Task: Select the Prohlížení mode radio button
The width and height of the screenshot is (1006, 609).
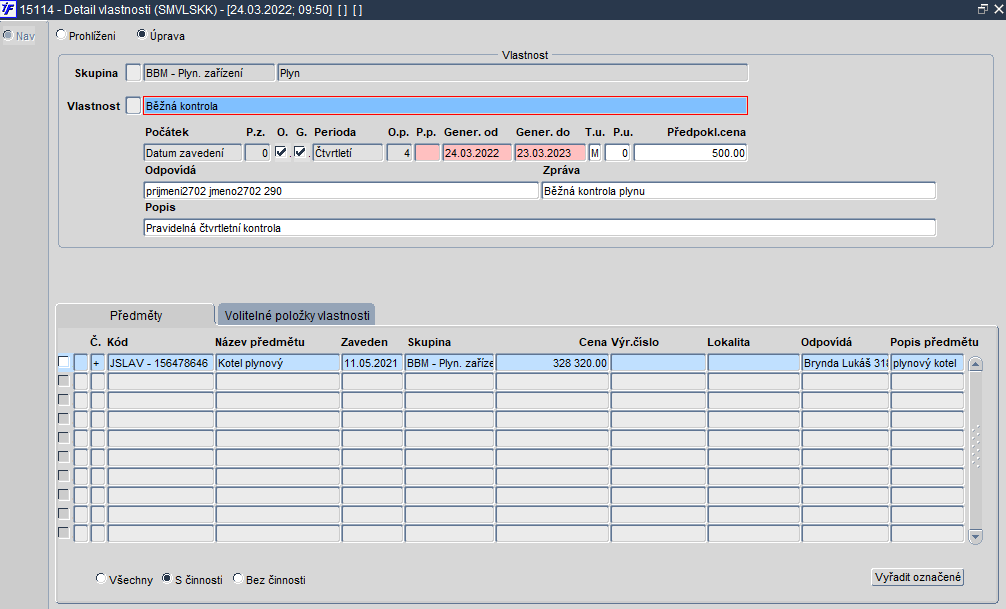Action: coord(61,35)
